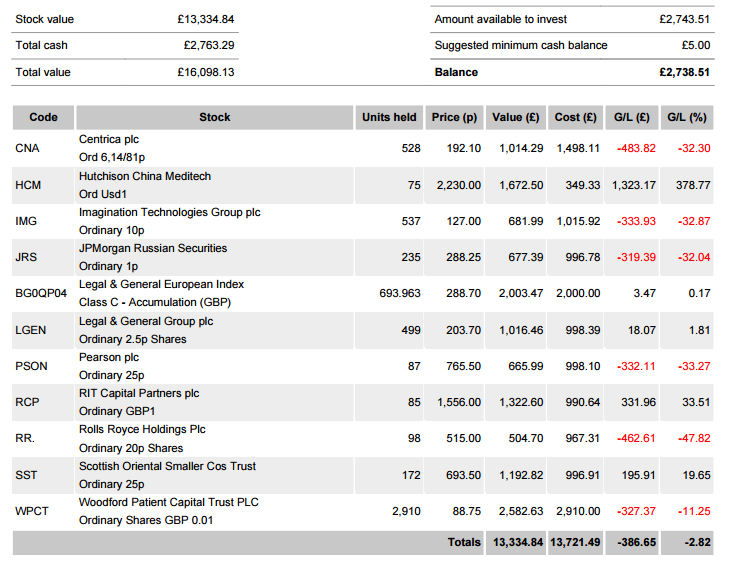Click the Stock column header
The width and height of the screenshot is (730, 569).
215,117
